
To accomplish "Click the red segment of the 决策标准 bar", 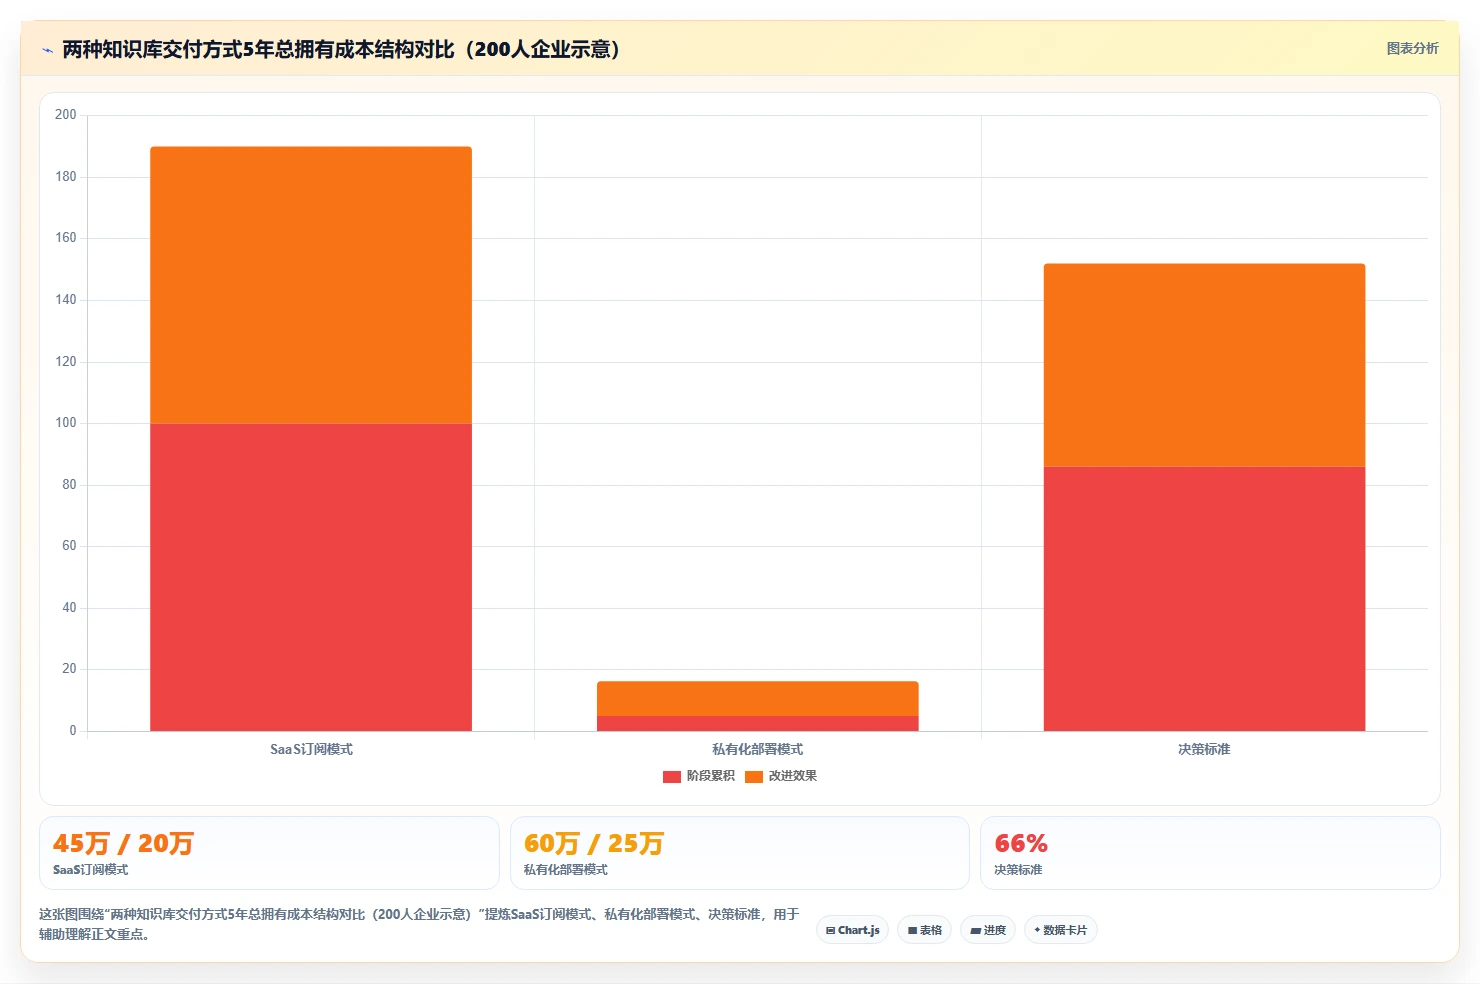I will pyautogui.click(x=1204, y=599).
